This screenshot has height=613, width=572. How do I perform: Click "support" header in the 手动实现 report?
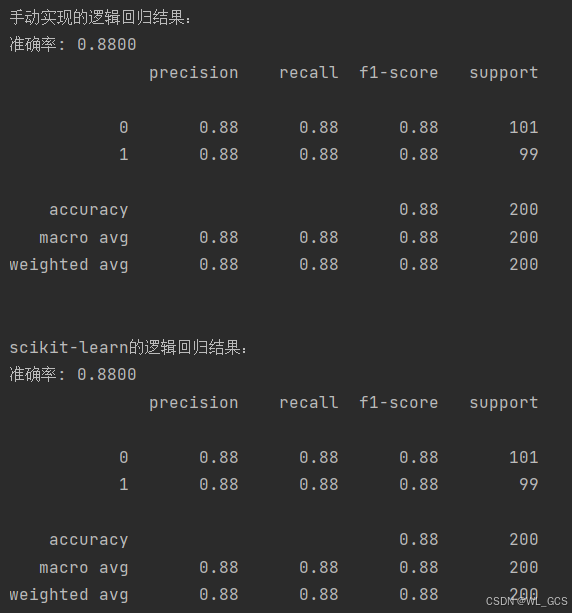click(504, 73)
